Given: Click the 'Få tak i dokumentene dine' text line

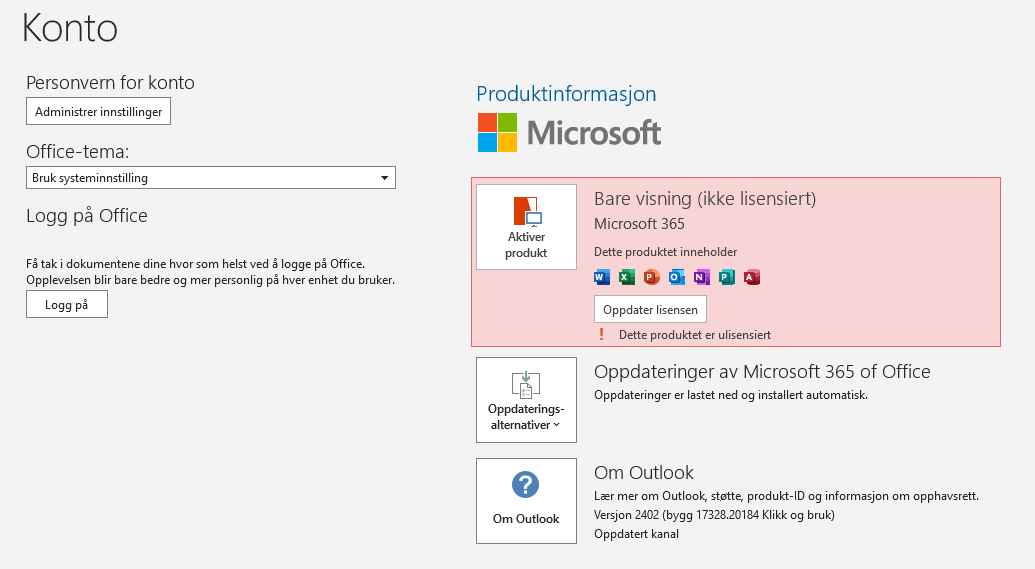Looking at the screenshot, I should (x=195, y=264).
